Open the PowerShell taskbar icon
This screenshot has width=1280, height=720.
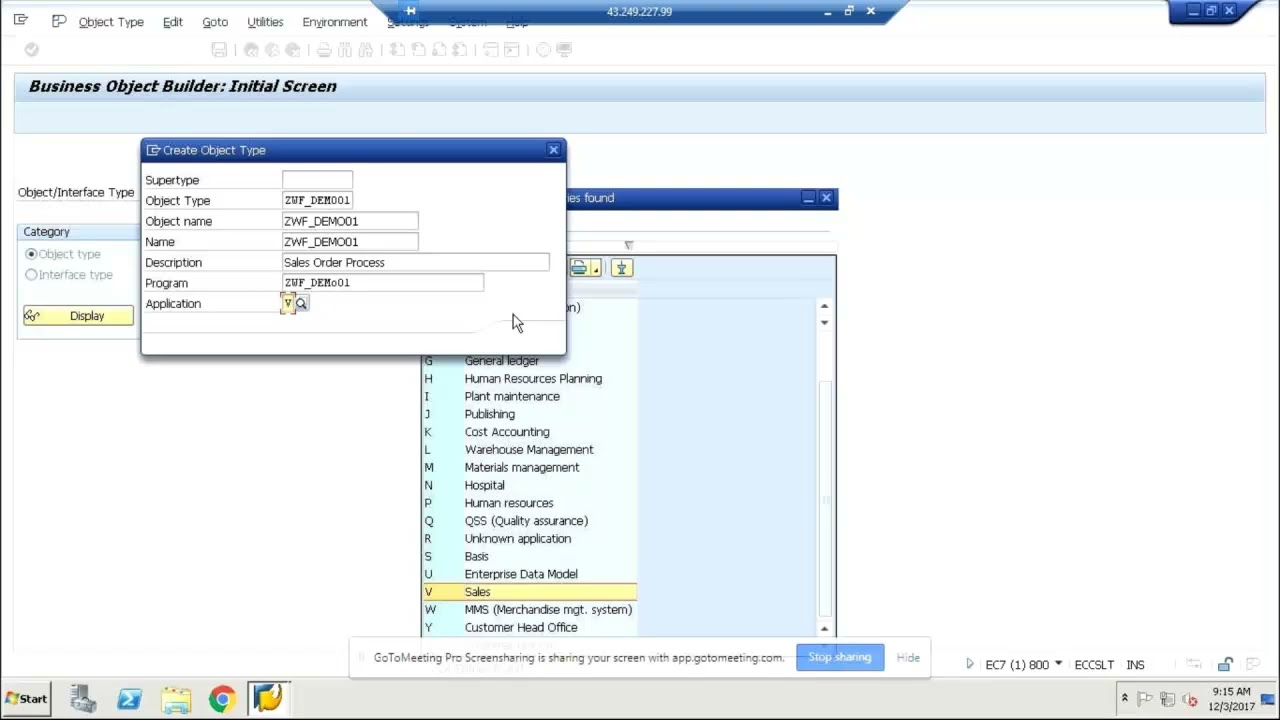[129, 699]
